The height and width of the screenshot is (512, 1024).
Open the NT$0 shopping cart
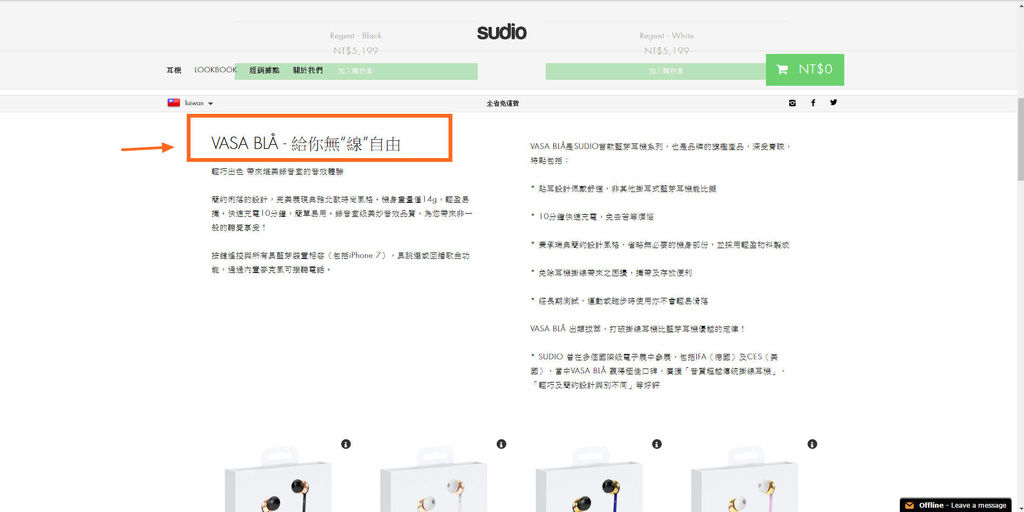pos(805,69)
